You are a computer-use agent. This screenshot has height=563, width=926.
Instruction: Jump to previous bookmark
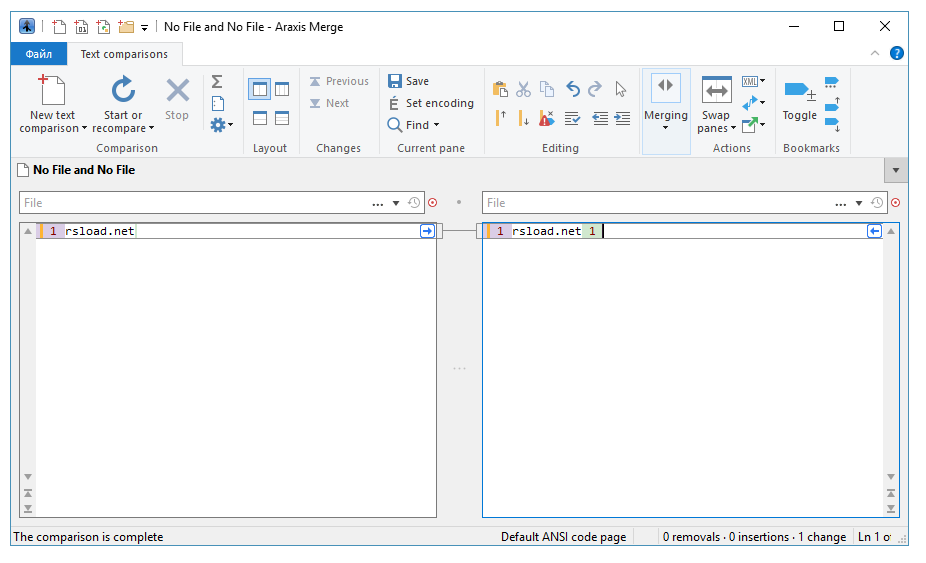(832, 104)
